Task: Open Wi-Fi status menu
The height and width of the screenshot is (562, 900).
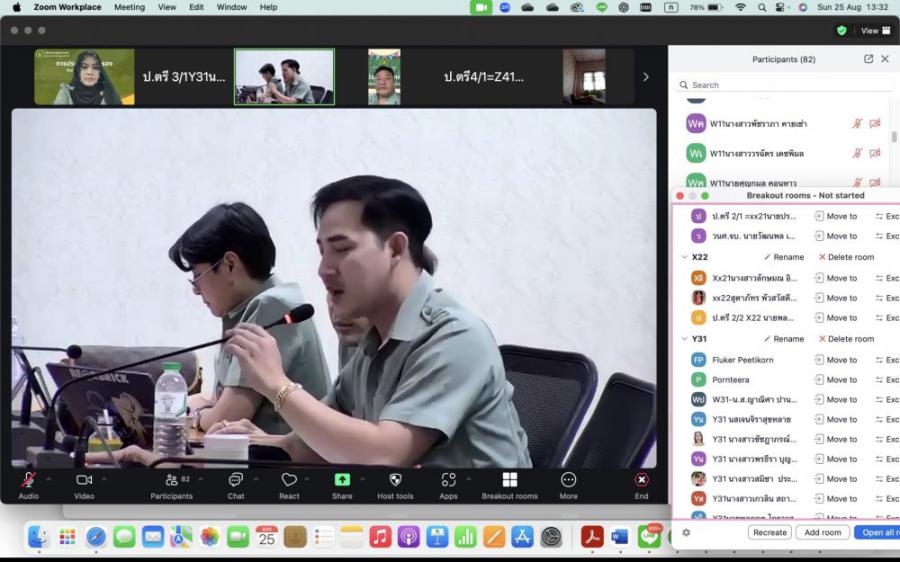Action: [x=740, y=7]
